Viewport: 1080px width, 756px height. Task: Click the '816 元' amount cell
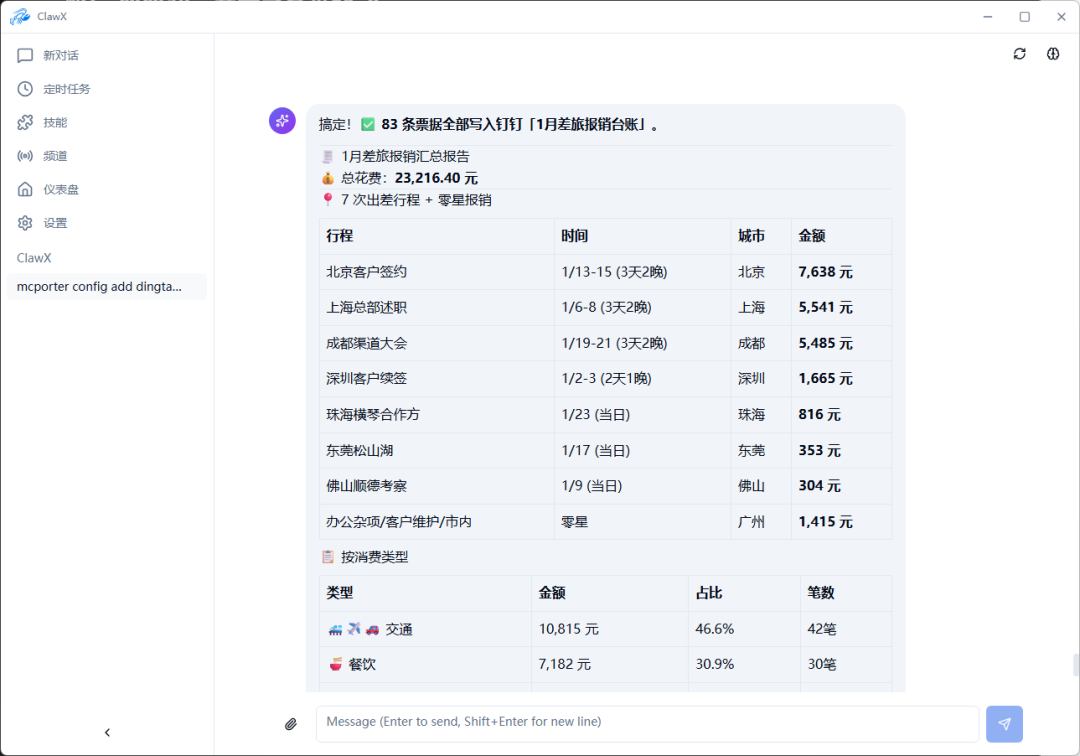841,414
